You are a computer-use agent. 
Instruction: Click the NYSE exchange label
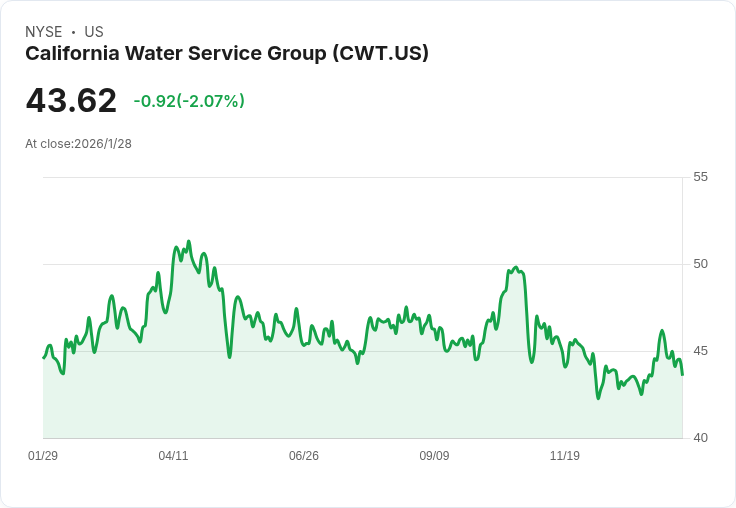(44, 31)
